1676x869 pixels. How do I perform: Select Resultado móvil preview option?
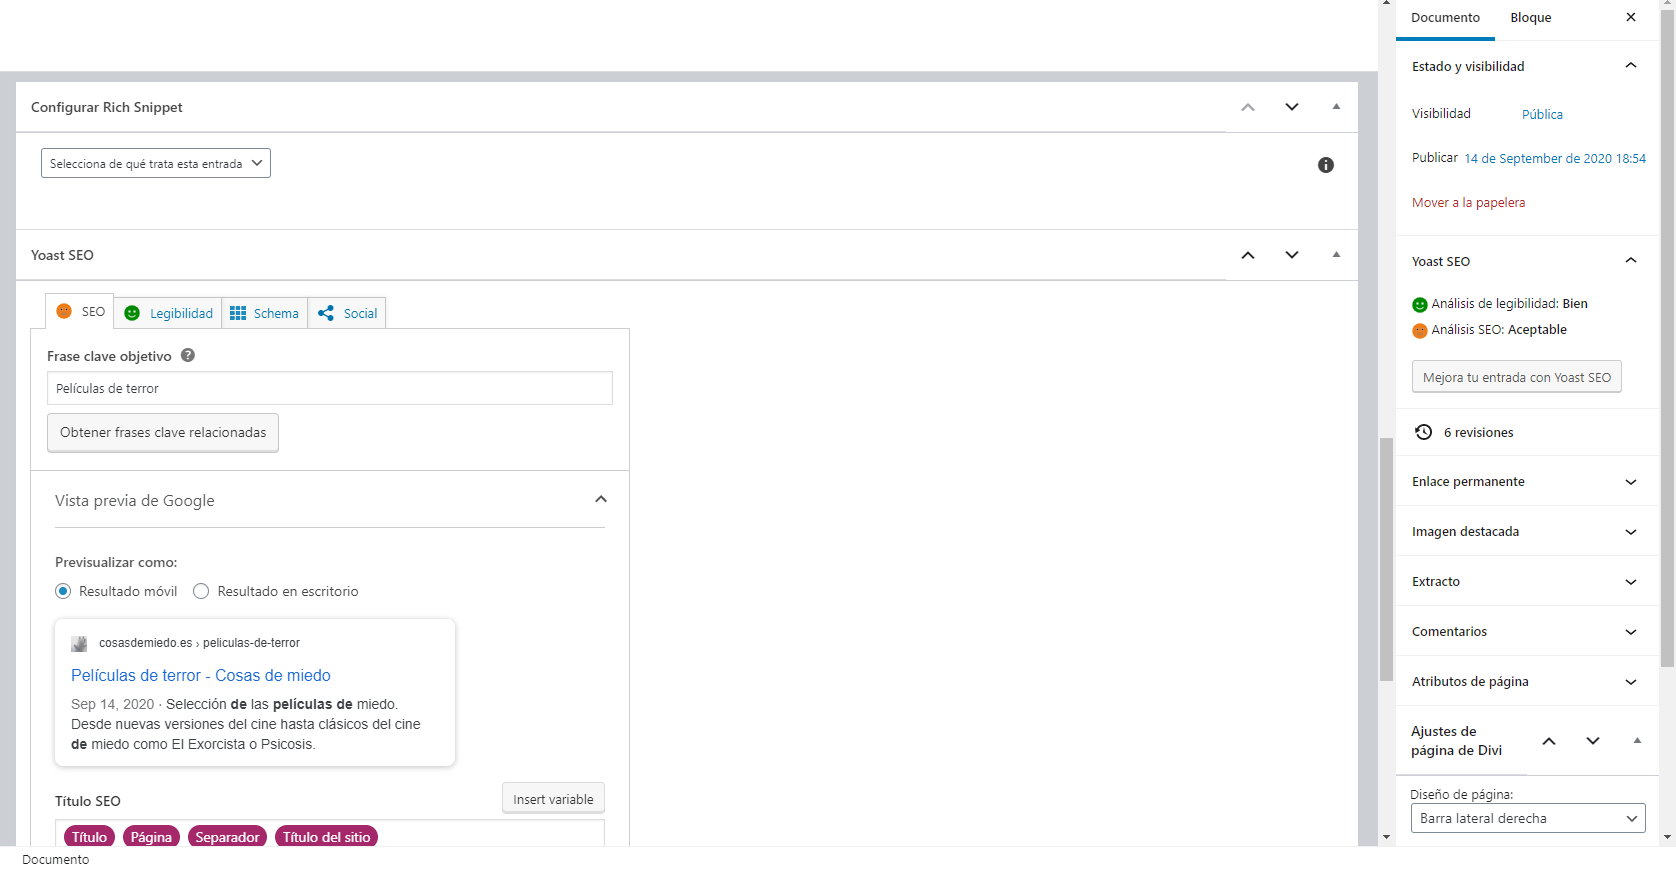point(63,591)
